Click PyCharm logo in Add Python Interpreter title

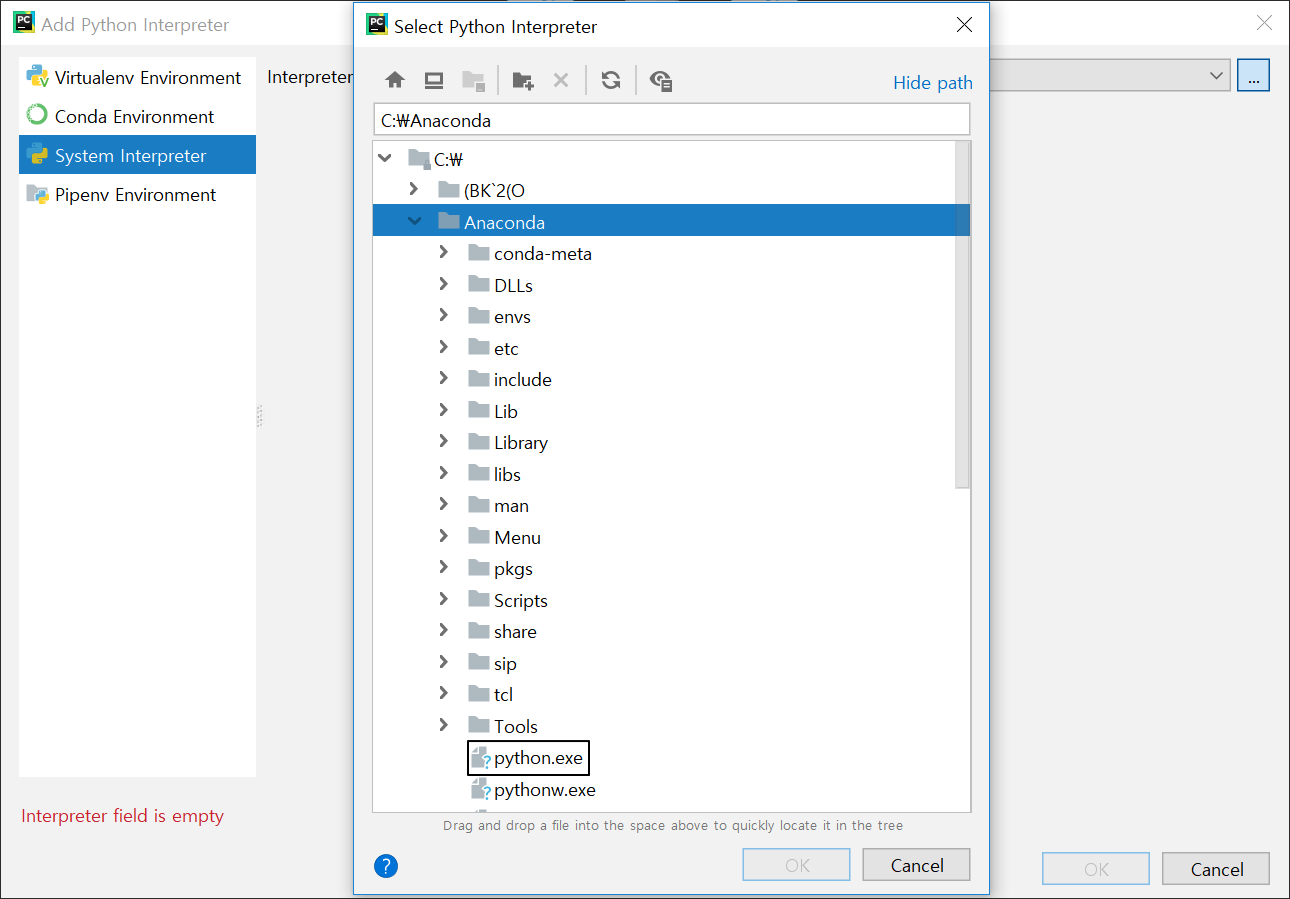[24, 23]
